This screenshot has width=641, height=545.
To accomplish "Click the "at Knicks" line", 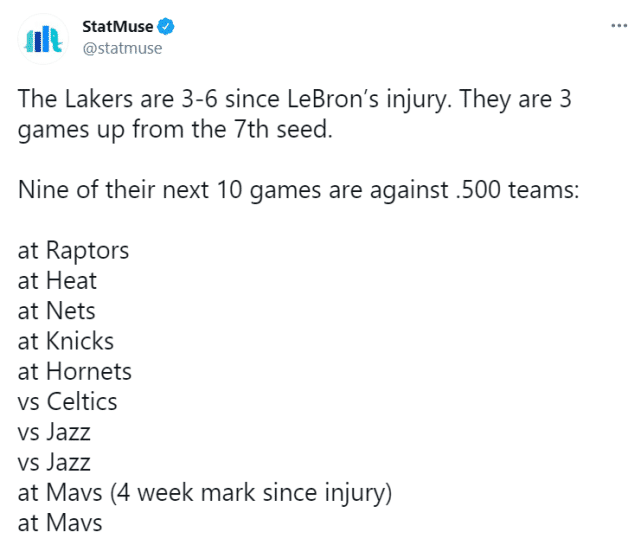I will tap(66, 341).
